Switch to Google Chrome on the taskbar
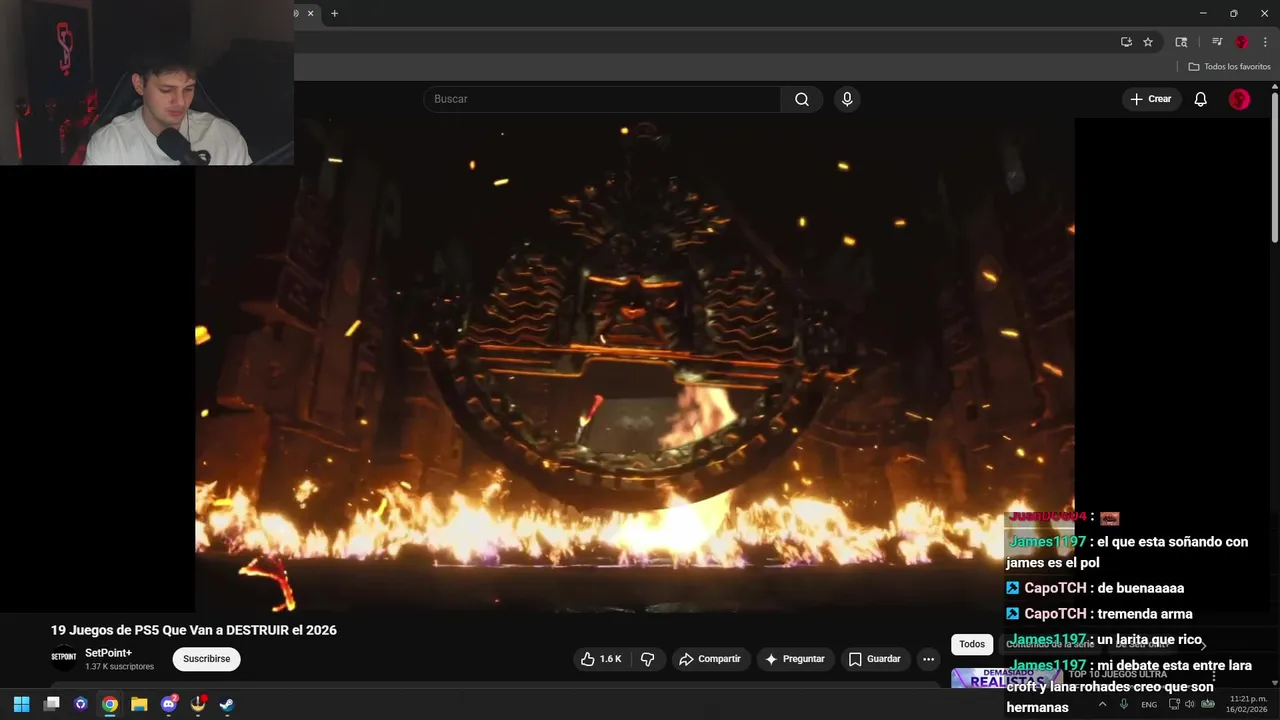 [x=110, y=704]
